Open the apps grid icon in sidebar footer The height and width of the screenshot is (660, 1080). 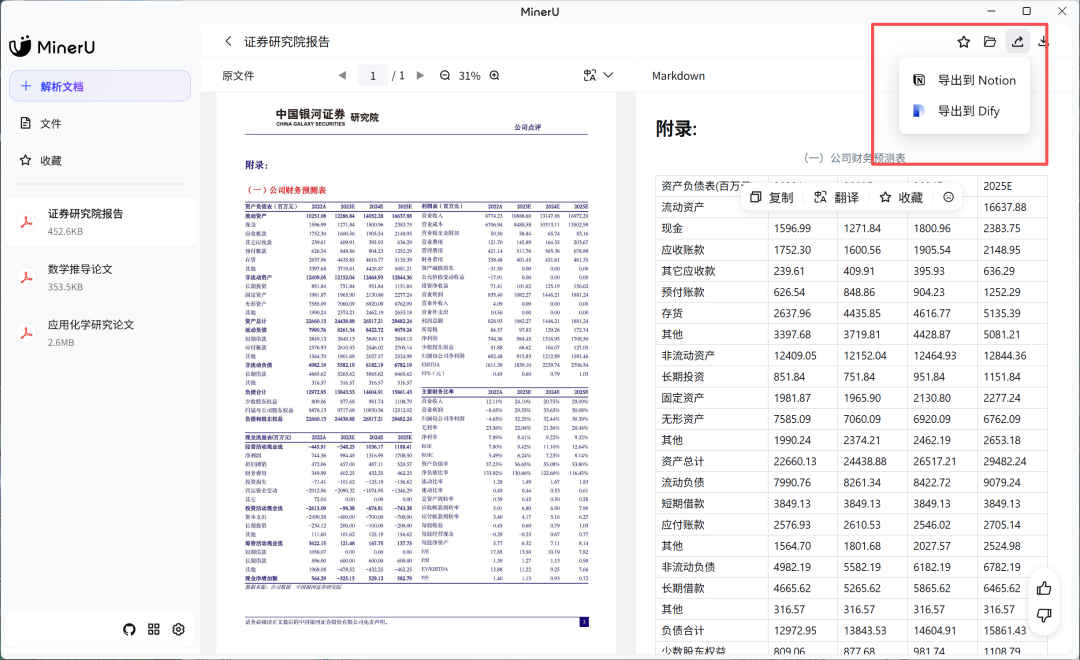coord(154,629)
